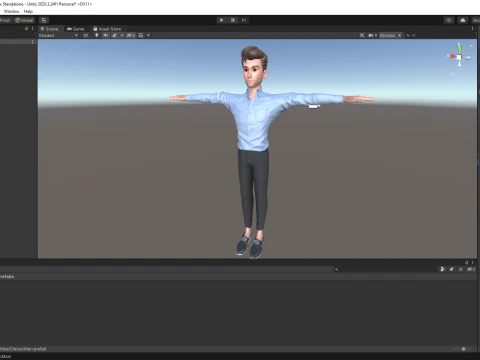This screenshot has width=480, height=360.
Task: Open the Gizmos dropdown
Action: tap(390, 35)
